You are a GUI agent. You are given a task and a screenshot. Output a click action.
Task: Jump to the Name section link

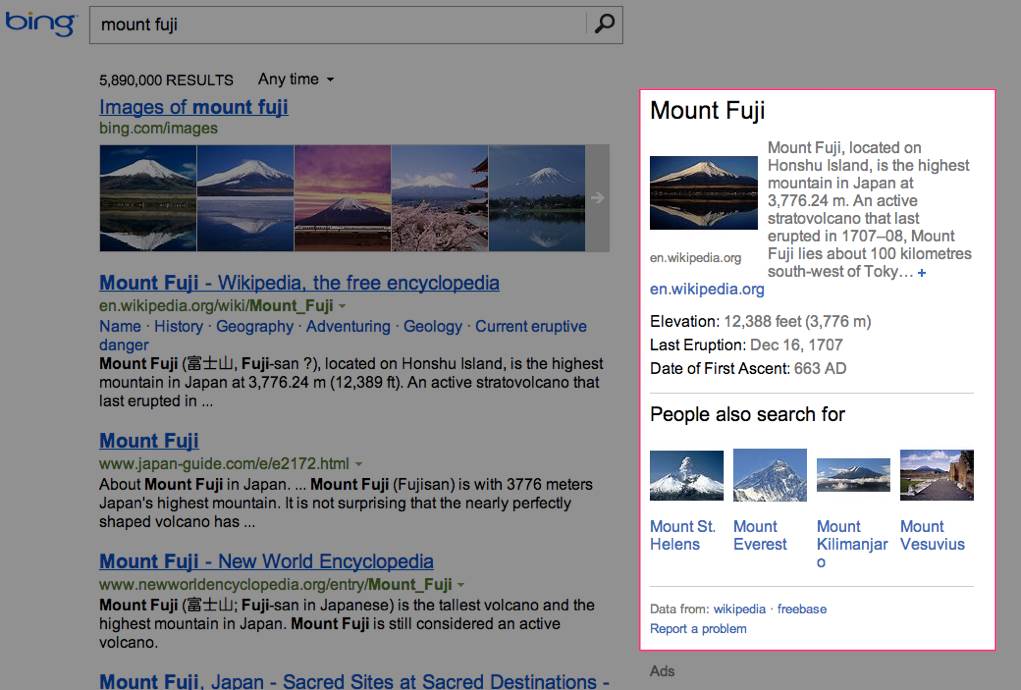click(120, 326)
